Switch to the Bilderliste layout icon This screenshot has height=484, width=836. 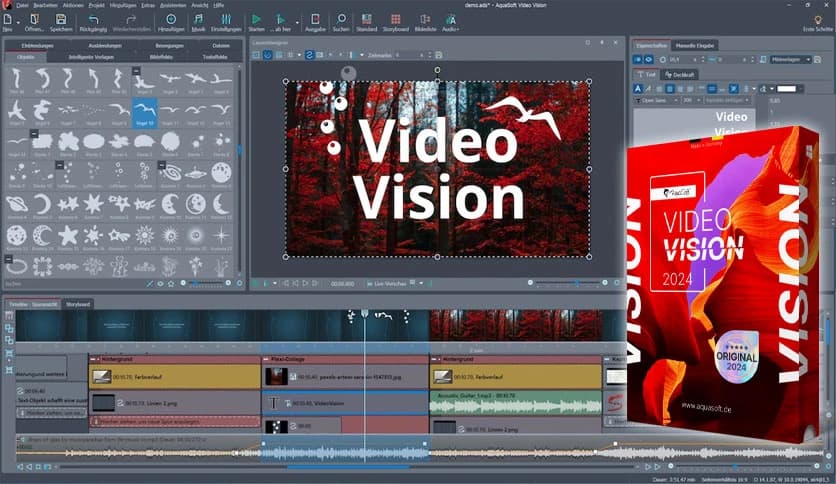coord(425,19)
